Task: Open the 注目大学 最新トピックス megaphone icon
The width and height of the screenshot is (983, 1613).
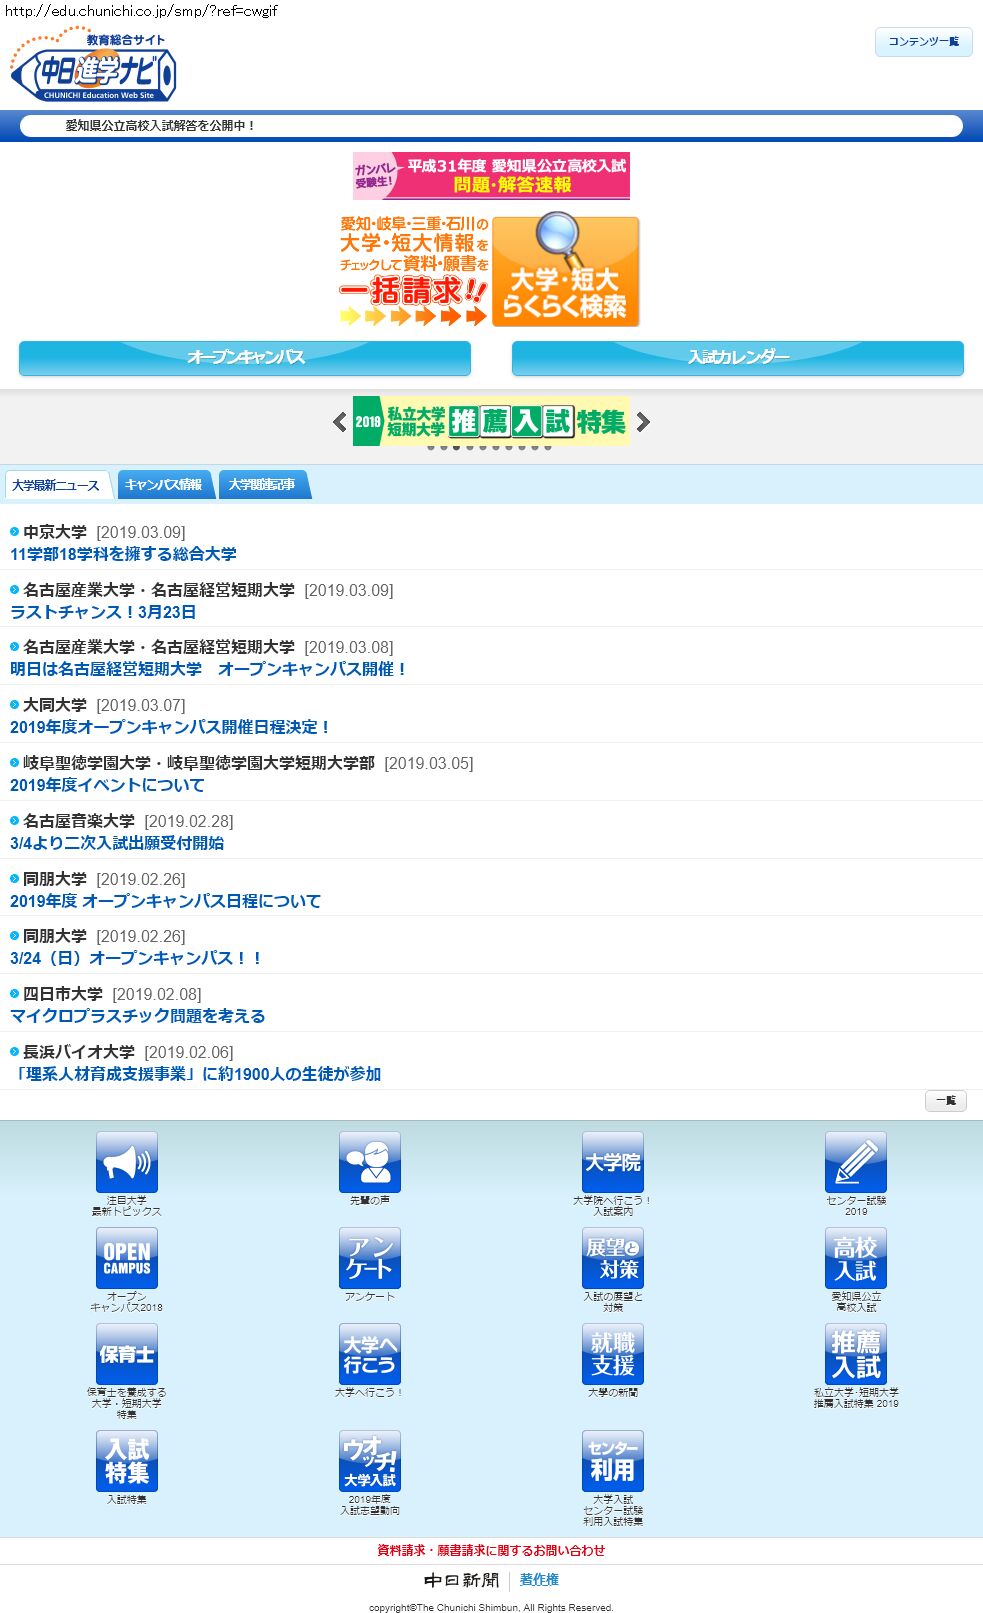Action: pyautogui.click(x=127, y=1162)
